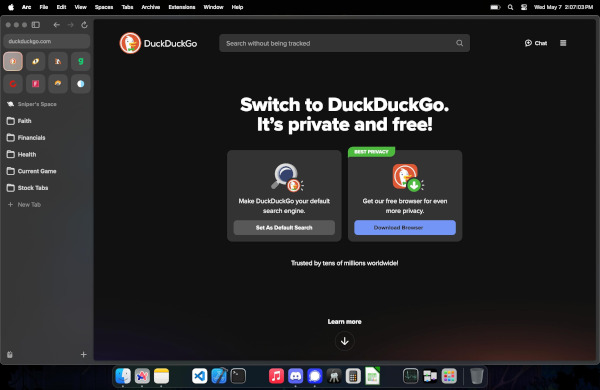Open Notes from the Dock
Screen dimensions: 600x390
coord(161,376)
